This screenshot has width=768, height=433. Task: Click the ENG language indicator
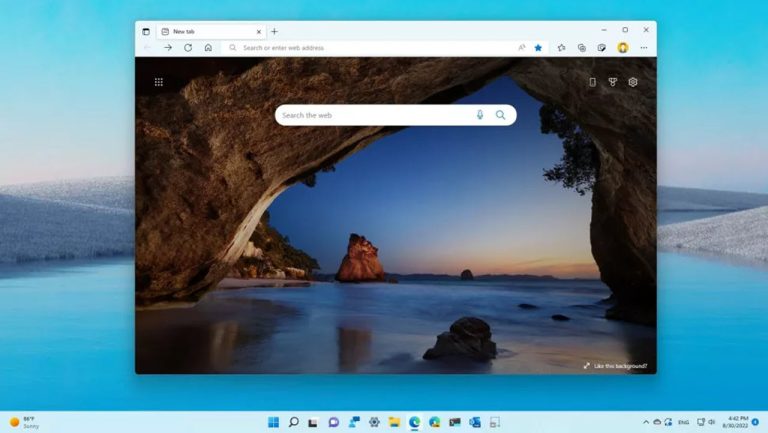(x=684, y=422)
